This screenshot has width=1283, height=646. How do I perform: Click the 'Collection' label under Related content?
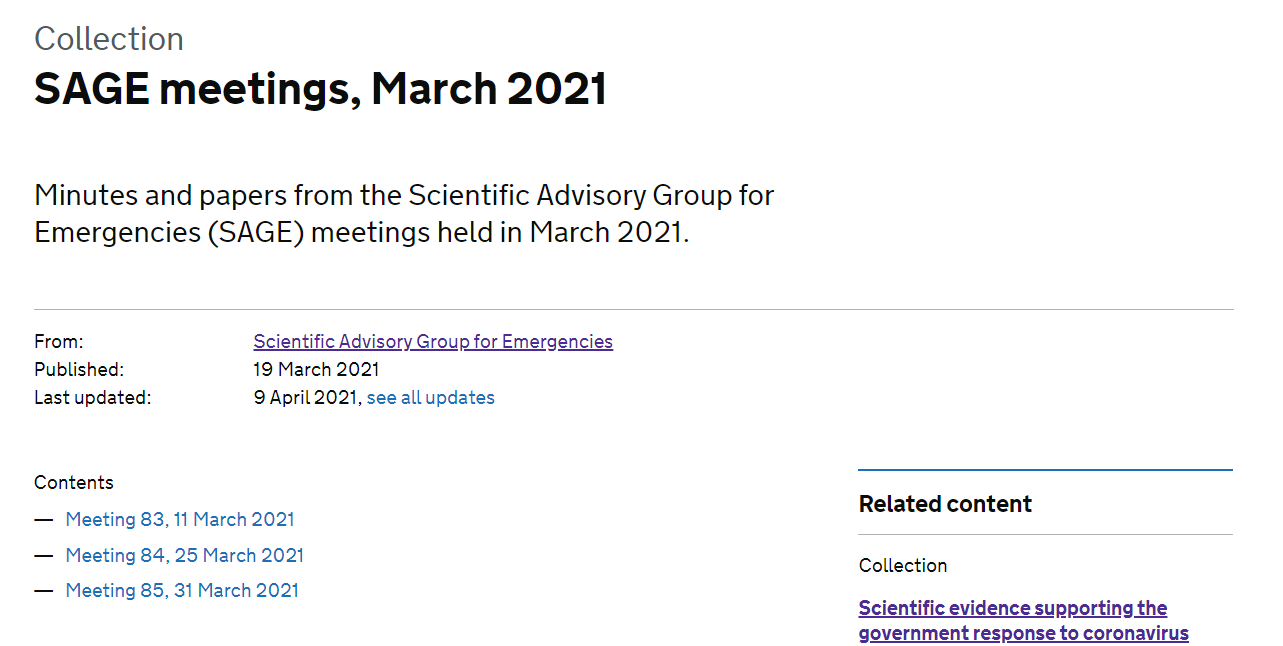902,566
